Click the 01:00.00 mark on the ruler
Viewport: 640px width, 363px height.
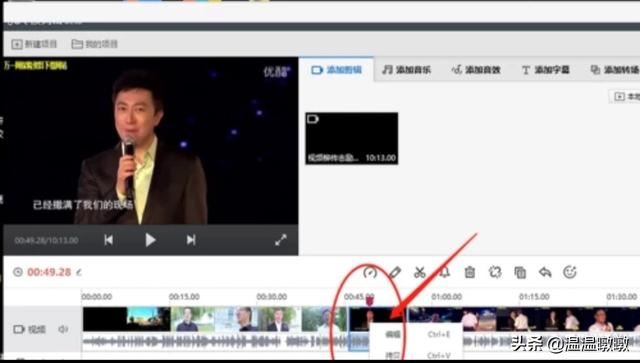(x=447, y=296)
